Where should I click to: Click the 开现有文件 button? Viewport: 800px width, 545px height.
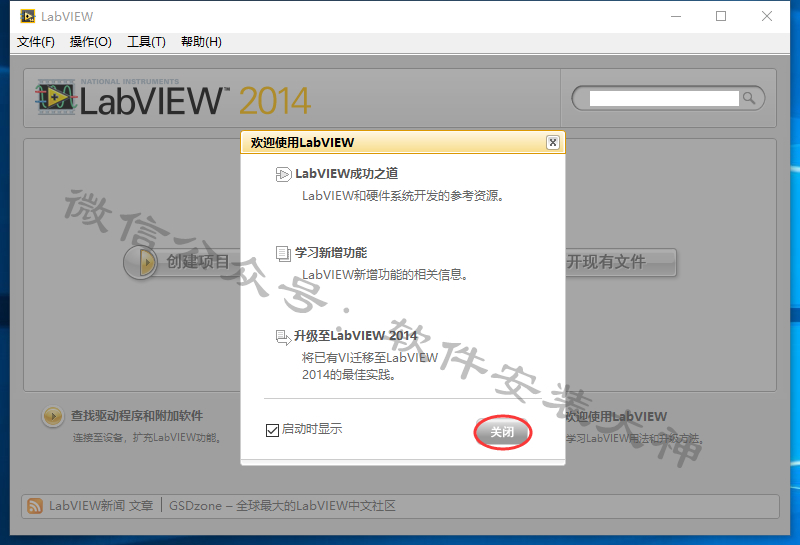tap(621, 262)
